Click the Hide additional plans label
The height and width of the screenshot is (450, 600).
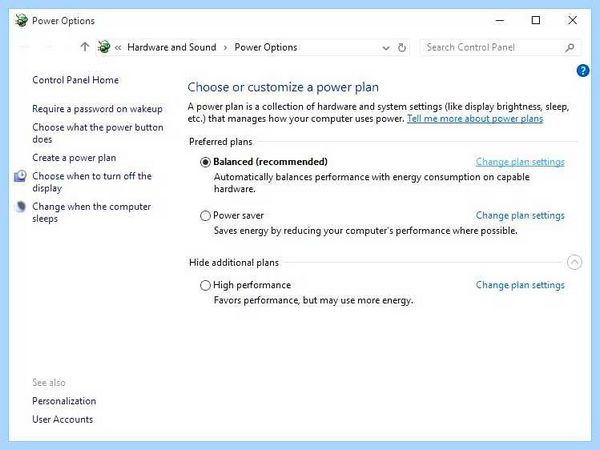(234, 262)
